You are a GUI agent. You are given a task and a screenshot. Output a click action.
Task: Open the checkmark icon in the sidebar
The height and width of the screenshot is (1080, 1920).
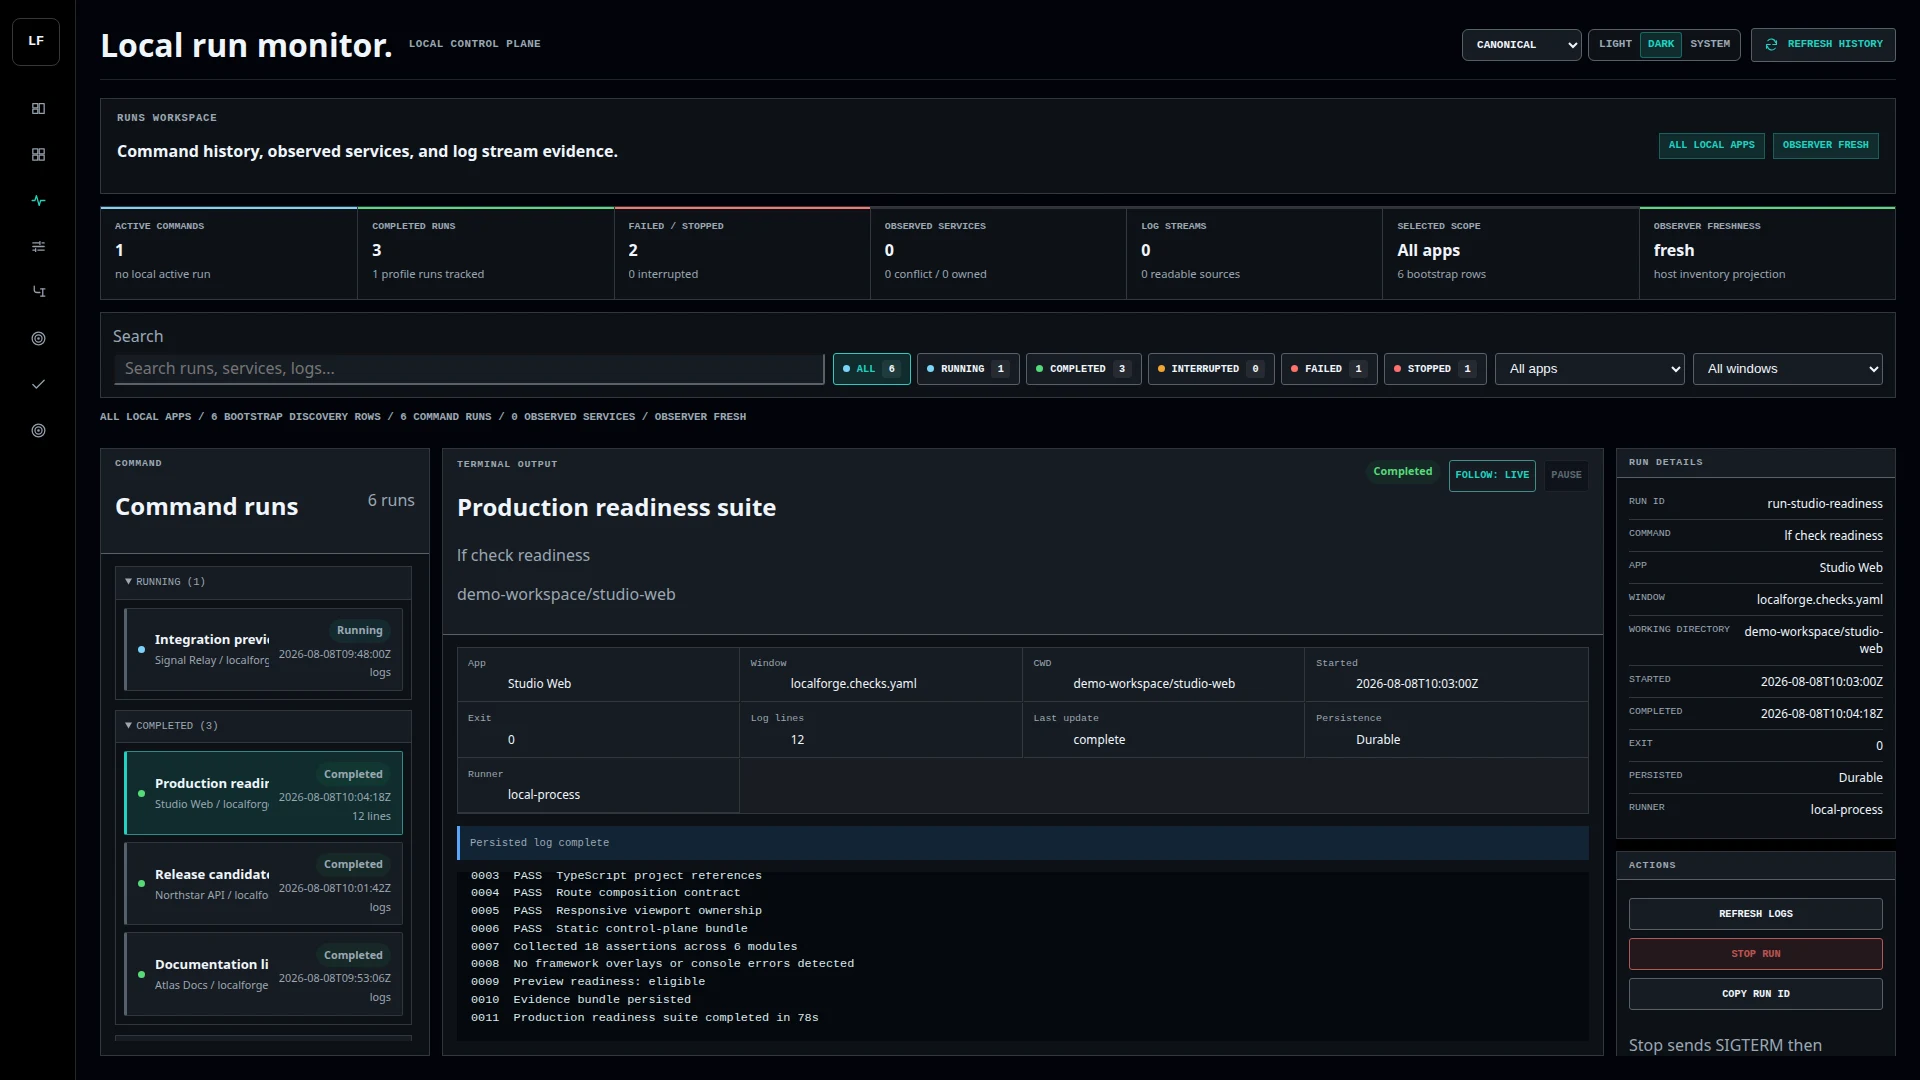coord(38,384)
